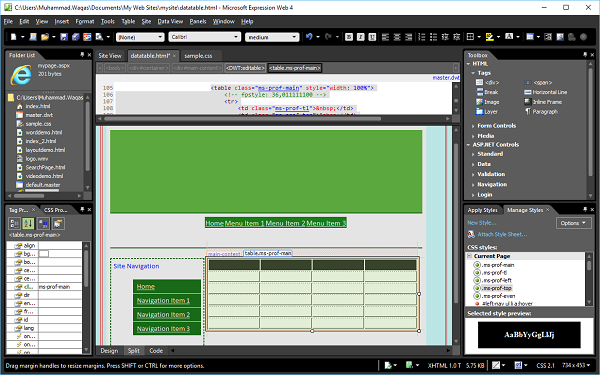Click Decrease Indent icon
This screenshot has width=600, height=375.
[x=445, y=37]
